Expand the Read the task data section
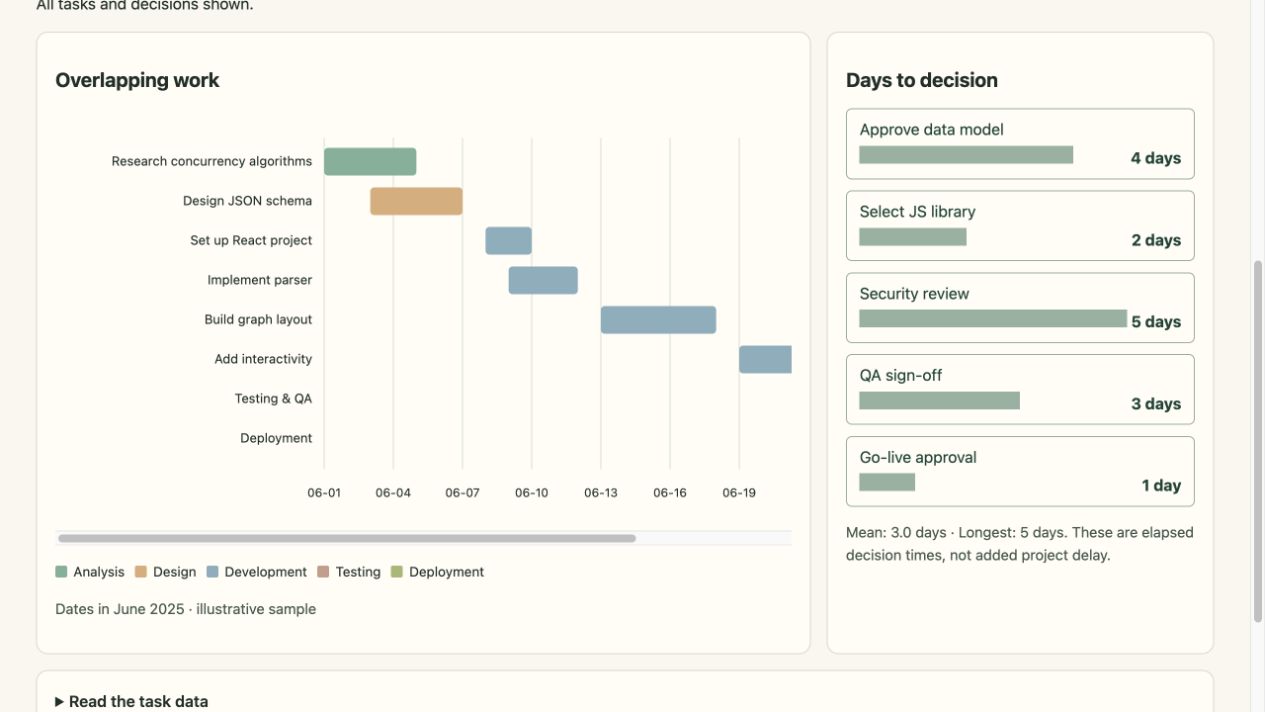 click(132, 701)
